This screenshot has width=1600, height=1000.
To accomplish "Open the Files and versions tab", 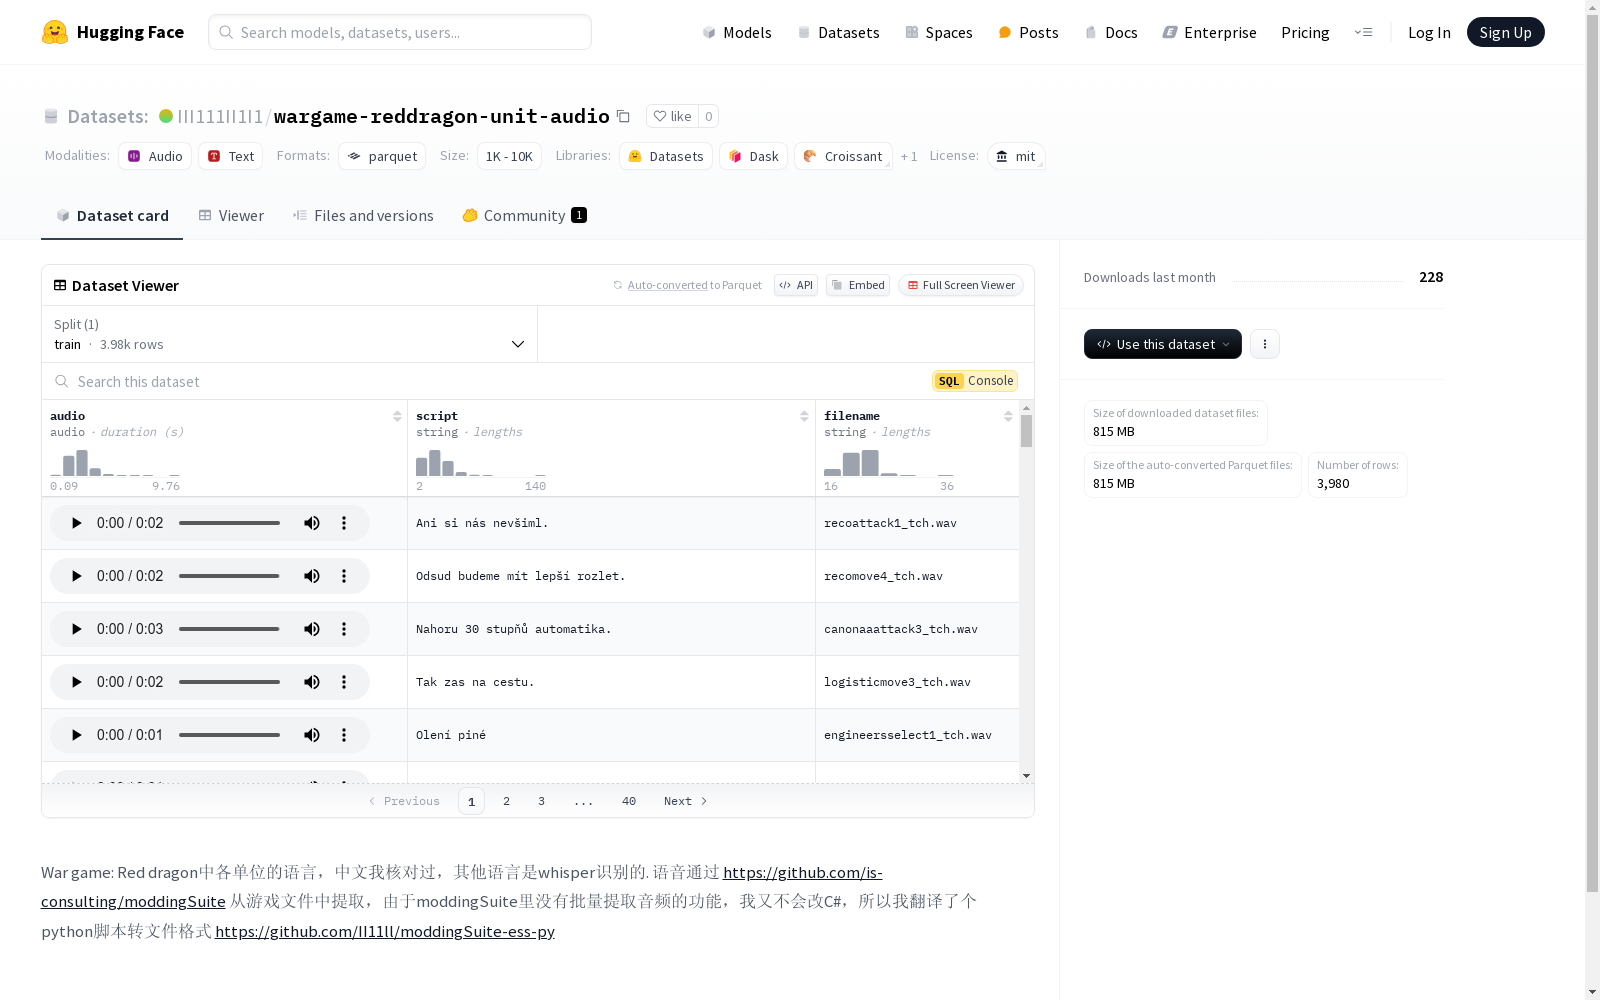I will [x=363, y=216].
